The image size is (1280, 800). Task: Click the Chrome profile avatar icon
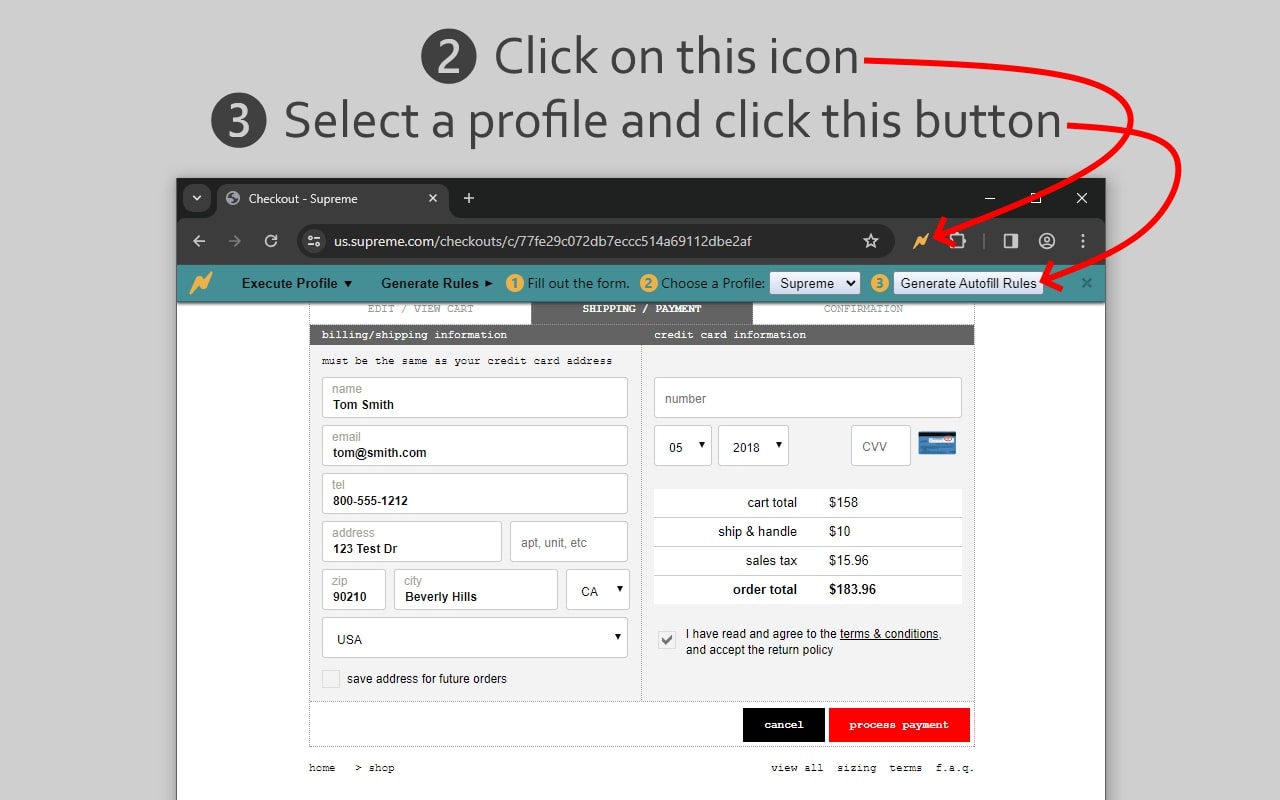[x=1046, y=241]
